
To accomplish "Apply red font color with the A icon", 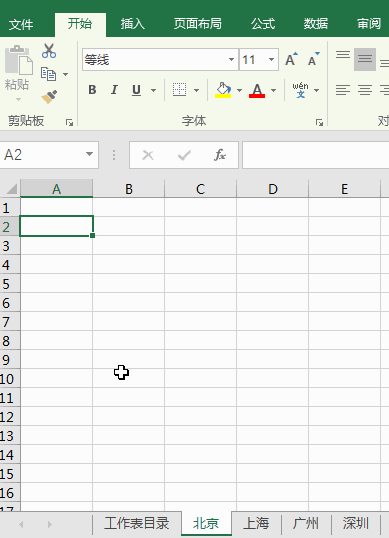I will [x=257, y=90].
